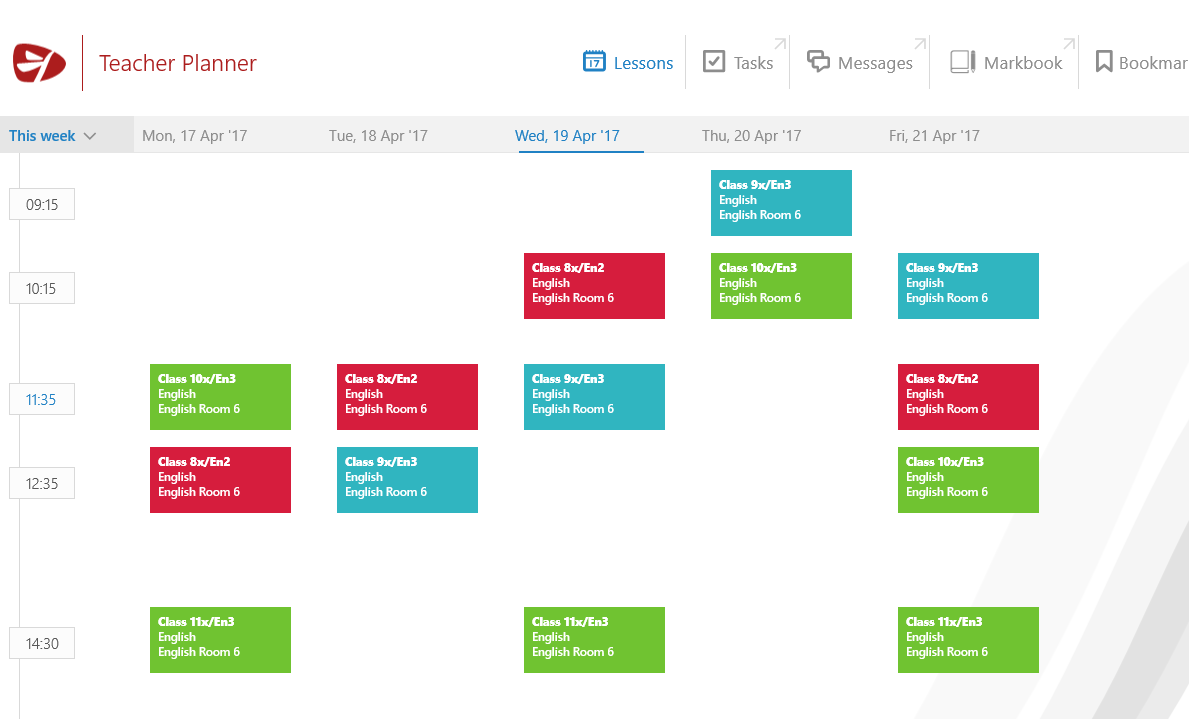This screenshot has height=719, width=1189.
Task: Click the Bookmarks ribbon icon
Action: [1104, 62]
